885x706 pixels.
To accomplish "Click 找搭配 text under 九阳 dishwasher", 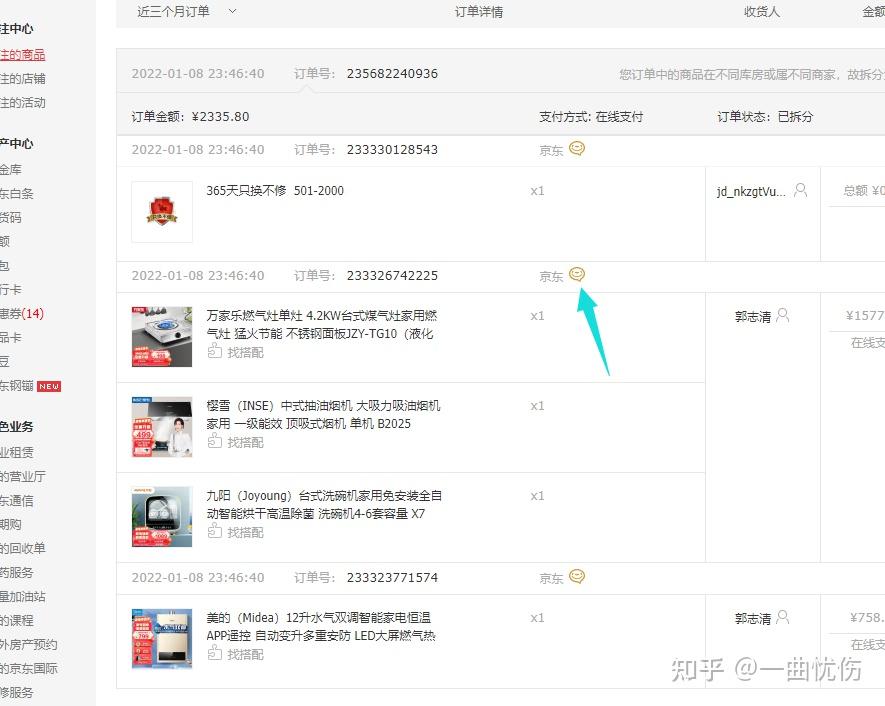I will (246, 532).
